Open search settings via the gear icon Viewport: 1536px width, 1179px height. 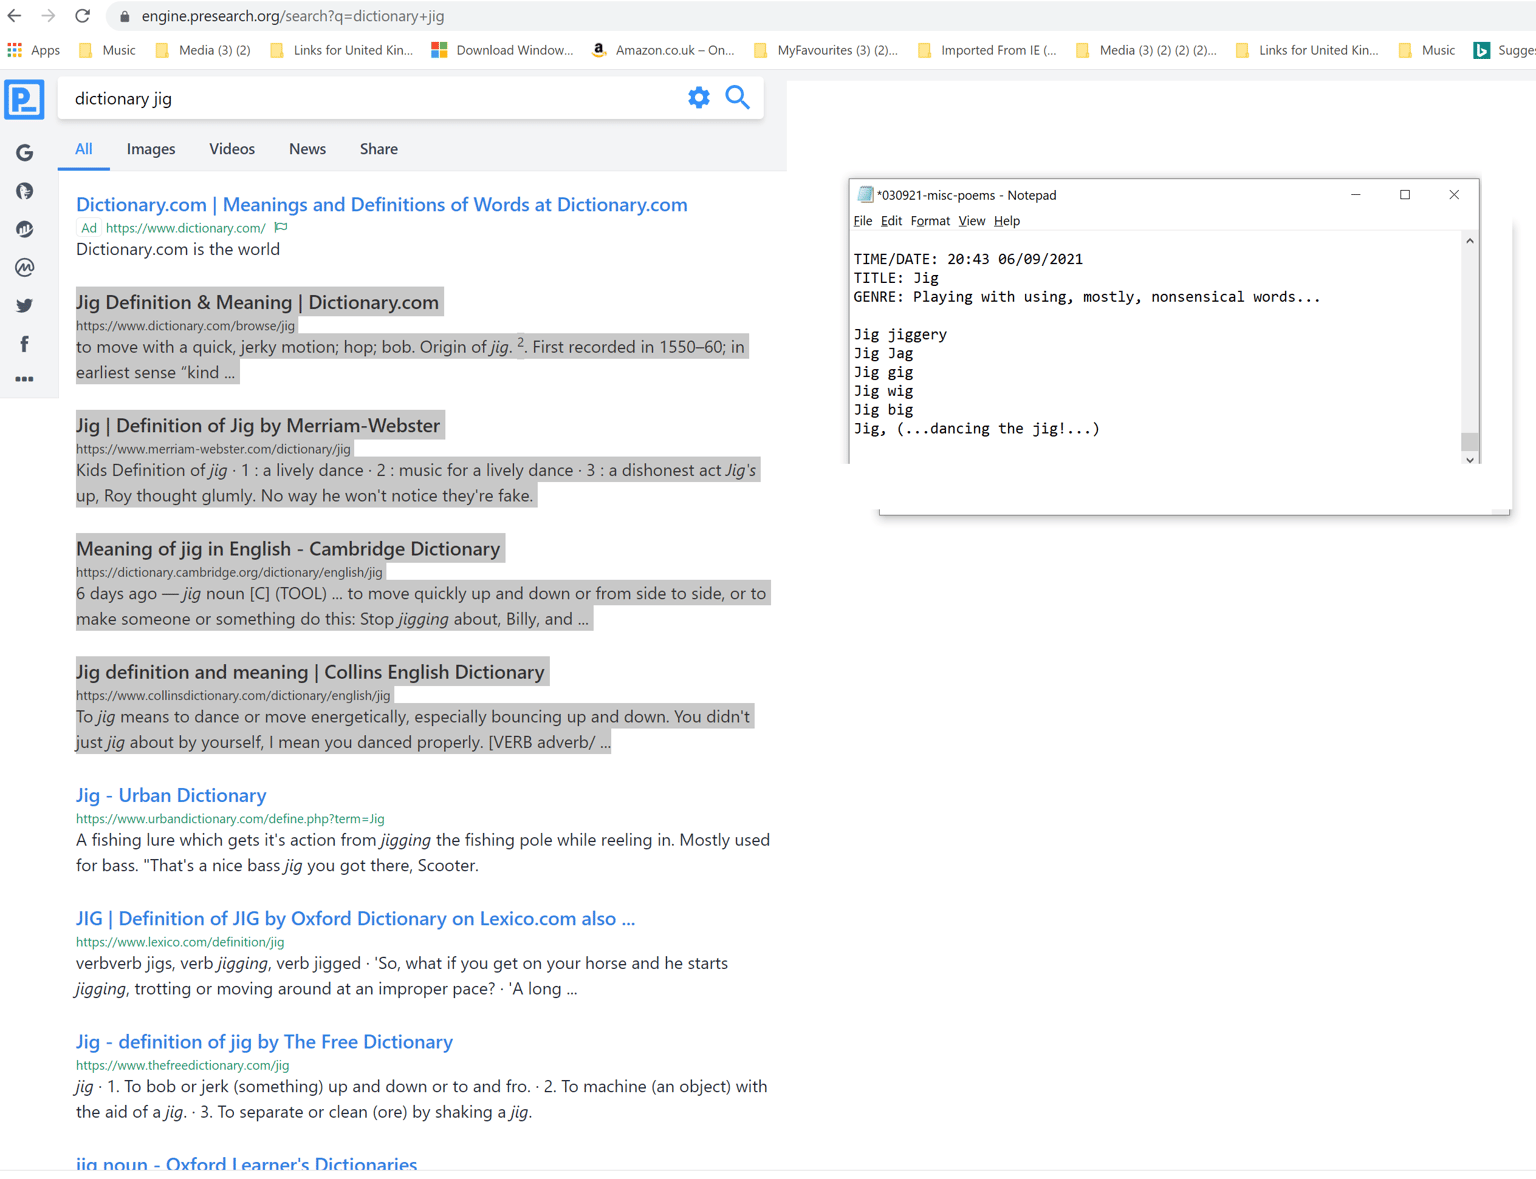click(x=699, y=97)
